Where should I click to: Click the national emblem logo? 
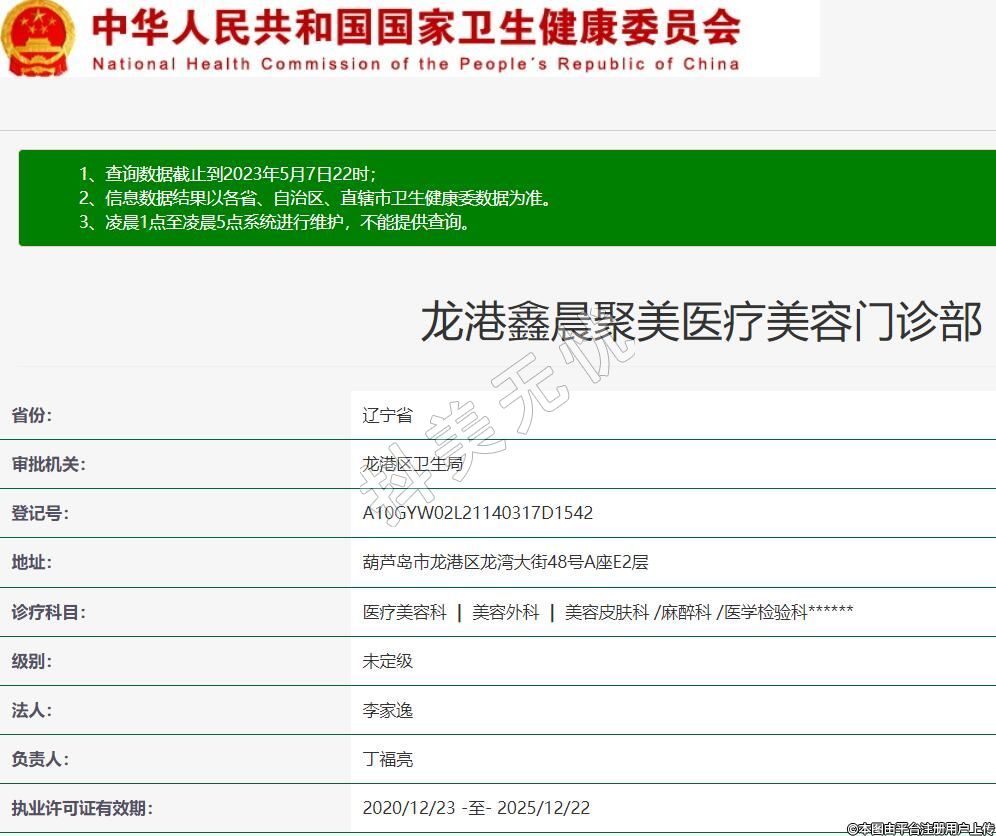(38, 38)
